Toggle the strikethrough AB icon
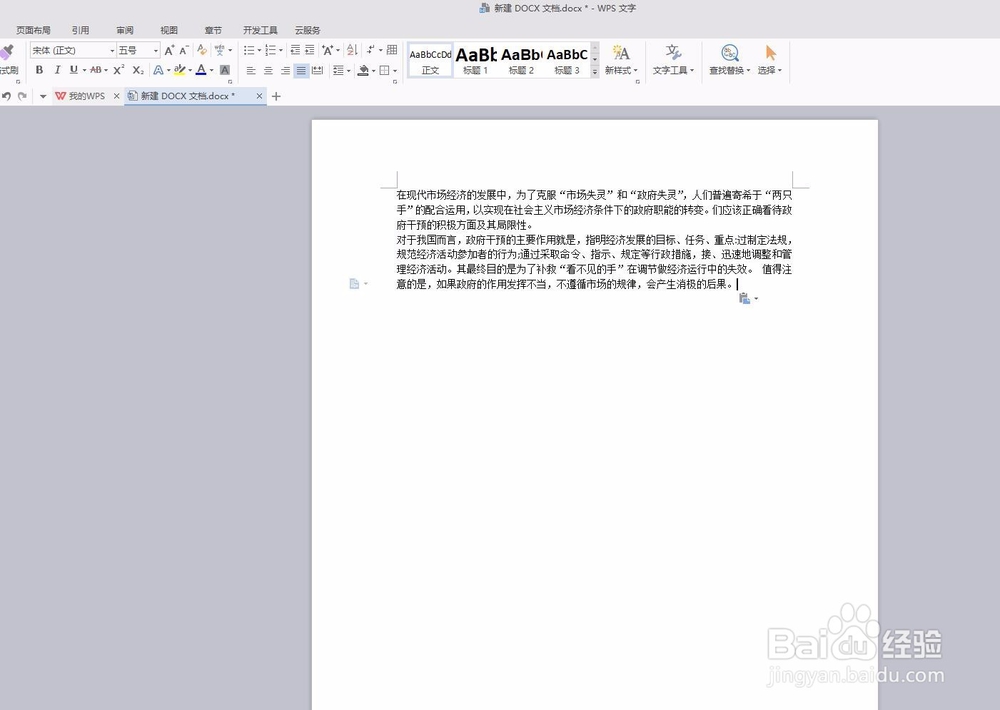Screen dimensions: 1000x710 96,70
